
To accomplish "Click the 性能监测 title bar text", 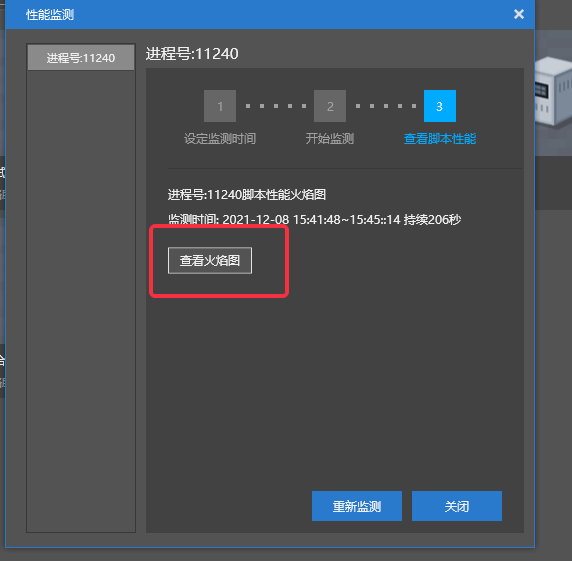I will point(50,15).
